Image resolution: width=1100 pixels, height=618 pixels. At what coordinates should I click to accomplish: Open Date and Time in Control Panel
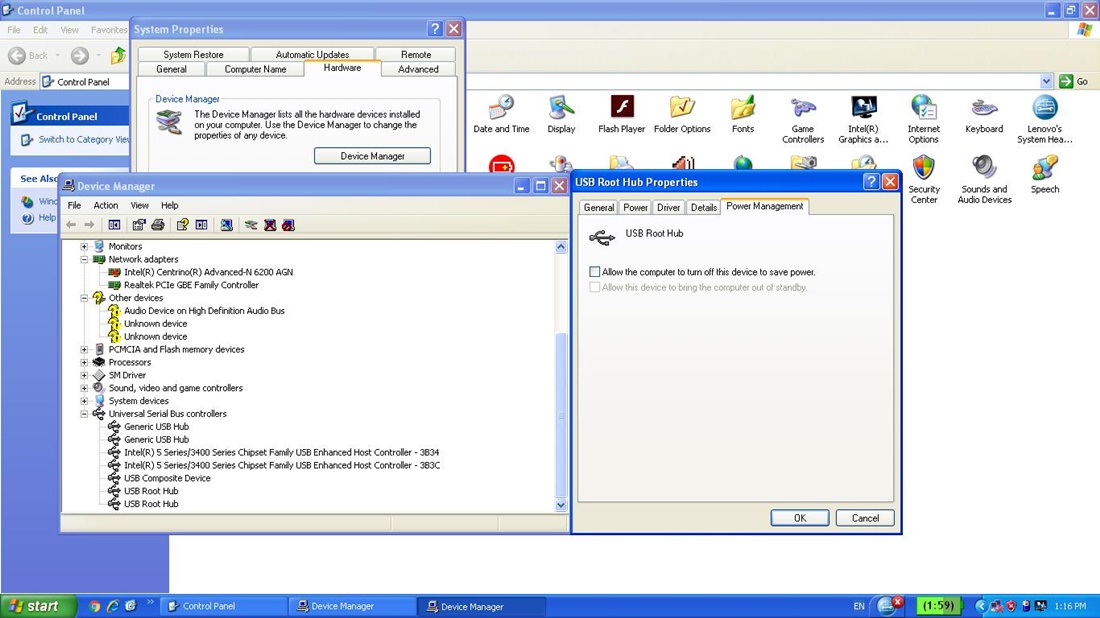[501, 114]
